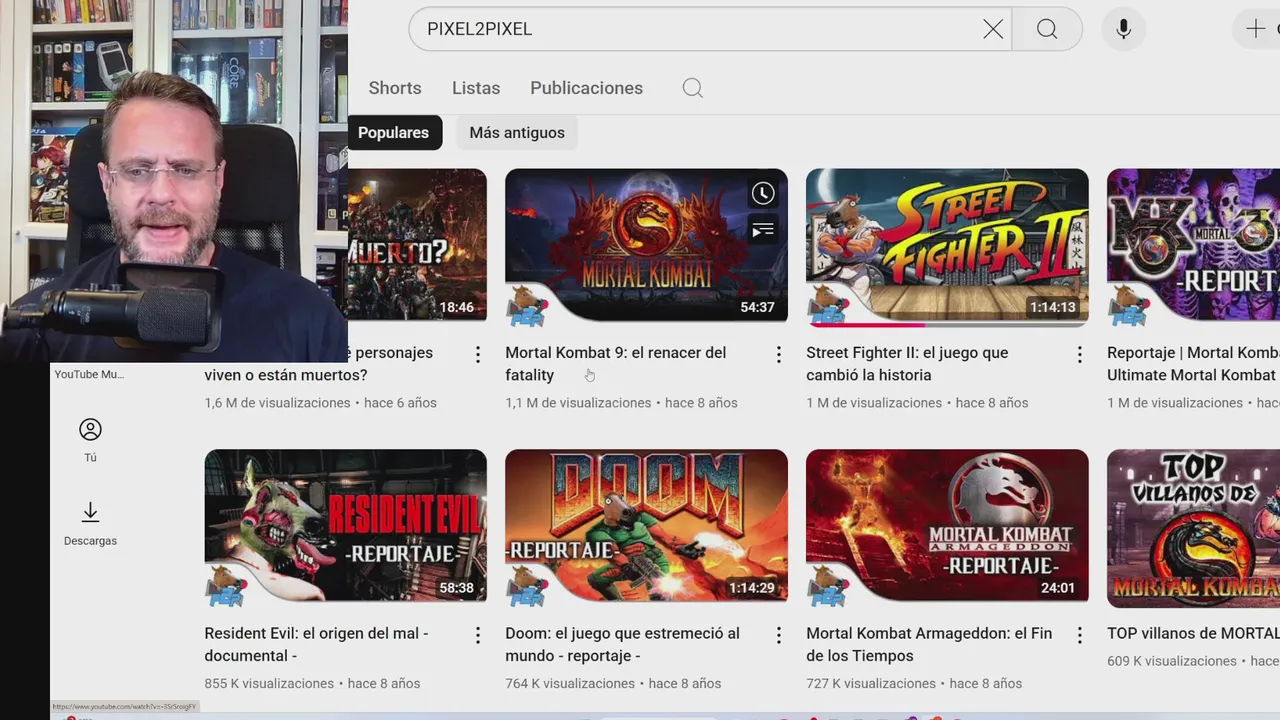
Task: Add Mortal Kombat 9 to queue
Action: (763, 231)
